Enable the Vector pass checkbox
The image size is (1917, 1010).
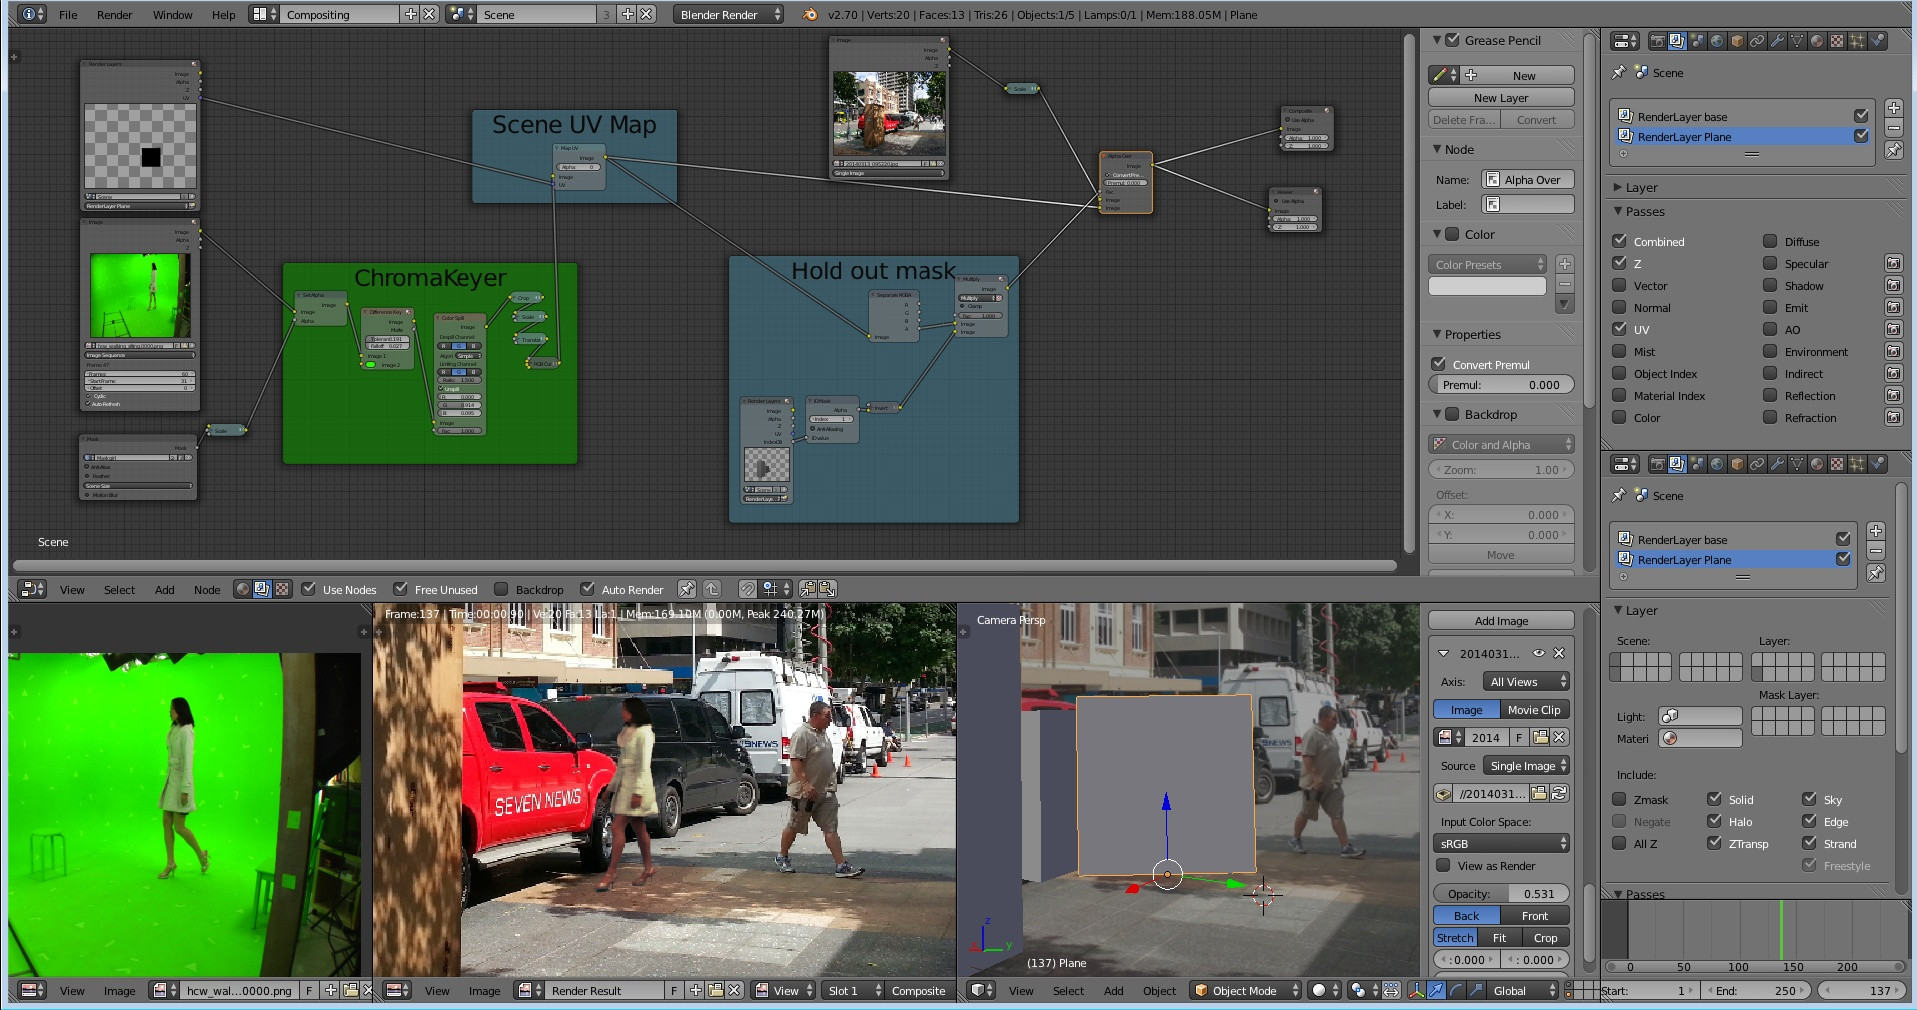point(1619,285)
